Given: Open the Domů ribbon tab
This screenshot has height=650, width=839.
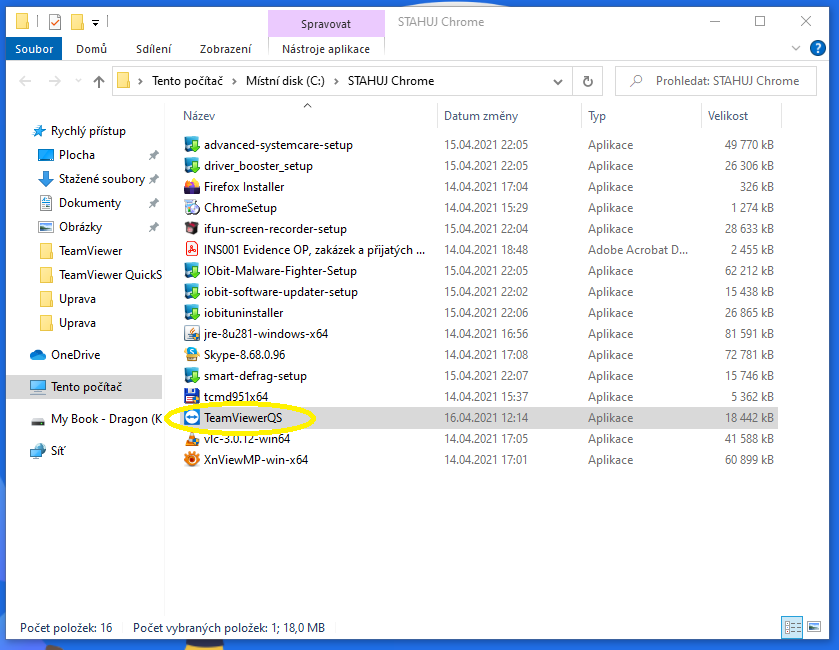Looking at the screenshot, I should tap(91, 49).
